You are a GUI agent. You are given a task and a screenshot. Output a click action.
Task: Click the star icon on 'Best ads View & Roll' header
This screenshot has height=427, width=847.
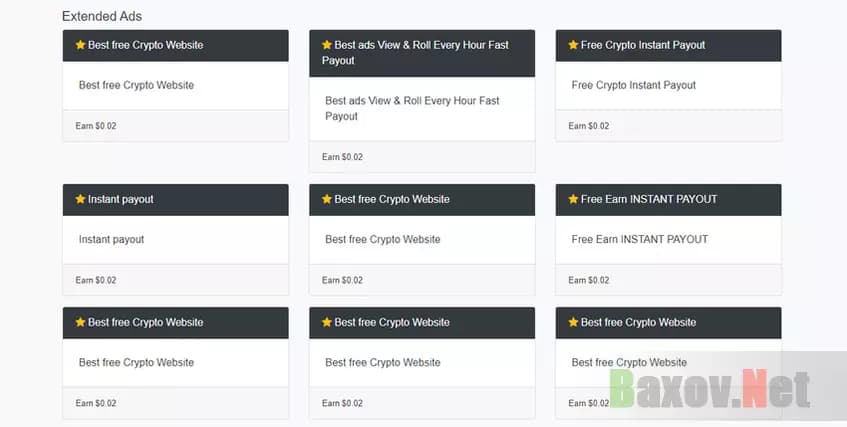point(327,45)
